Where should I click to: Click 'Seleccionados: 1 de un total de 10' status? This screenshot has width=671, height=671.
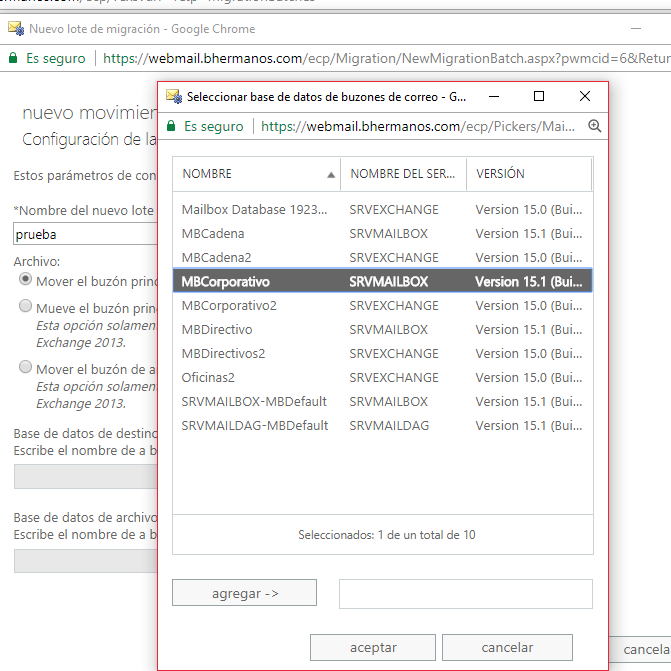click(386, 534)
